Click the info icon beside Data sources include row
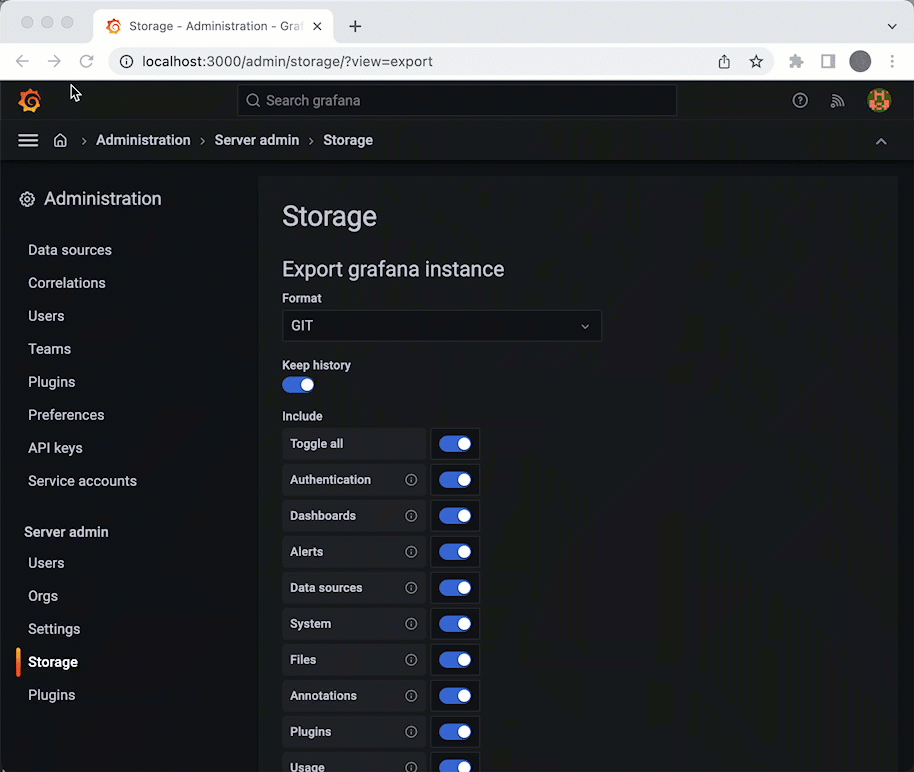Image resolution: width=914 pixels, height=772 pixels. (x=411, y=588)
